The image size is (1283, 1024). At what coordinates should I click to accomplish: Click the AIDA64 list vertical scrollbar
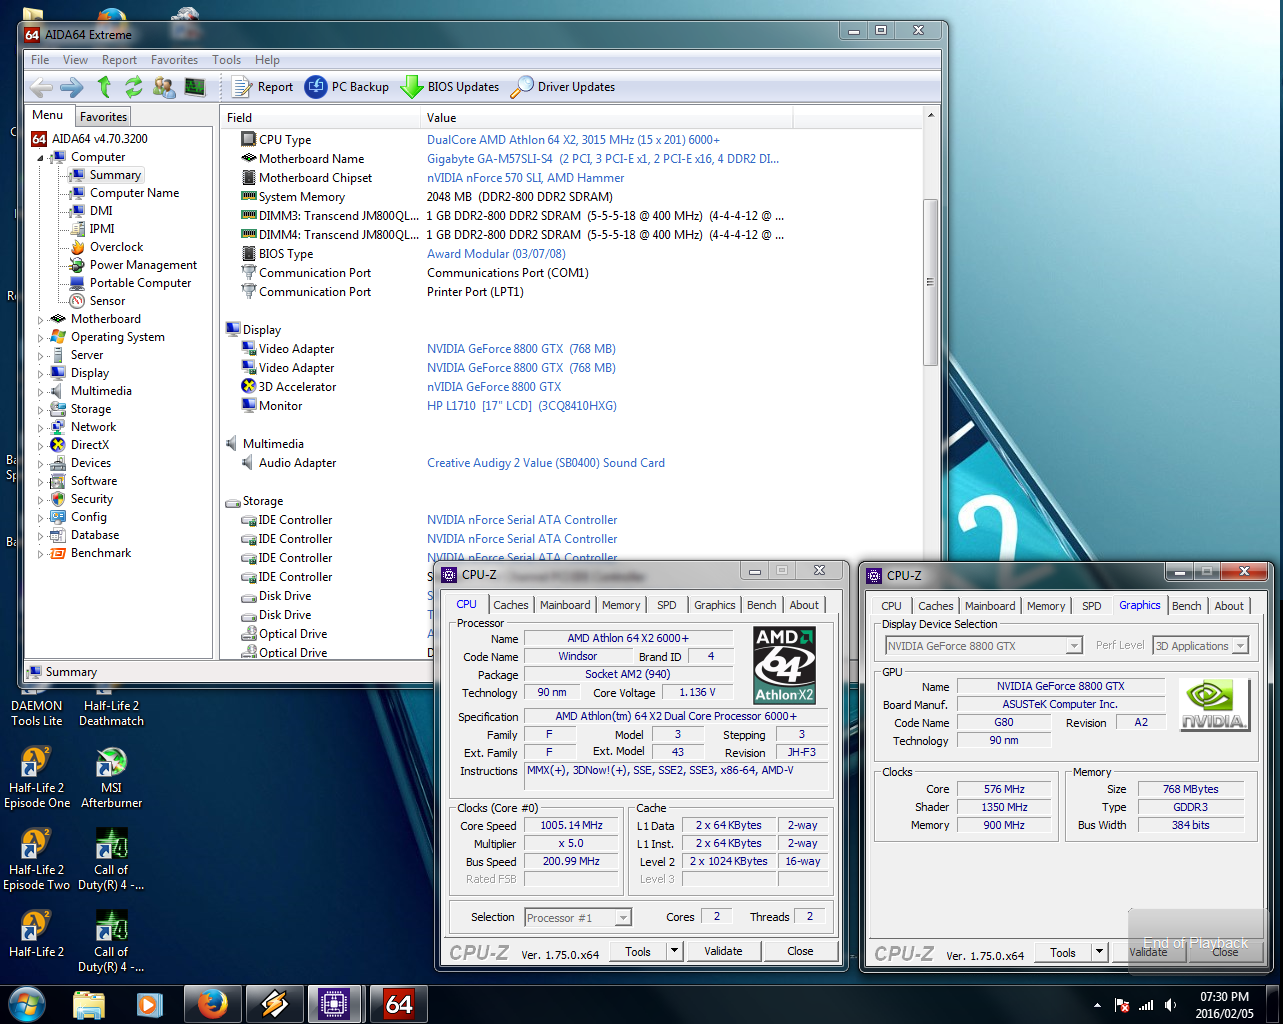(x=930, y=282)
